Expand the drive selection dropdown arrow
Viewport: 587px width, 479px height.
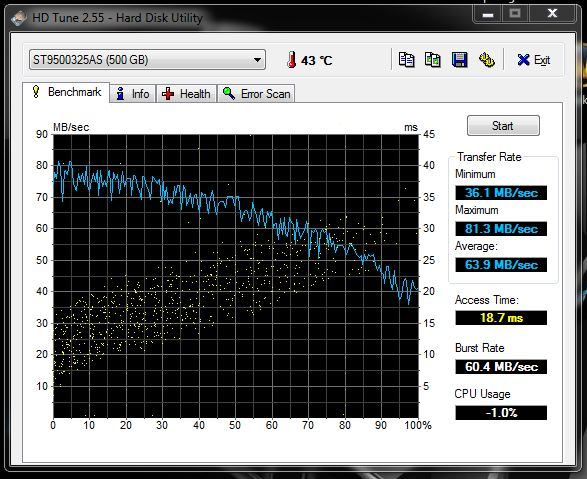tap(257, 60)
